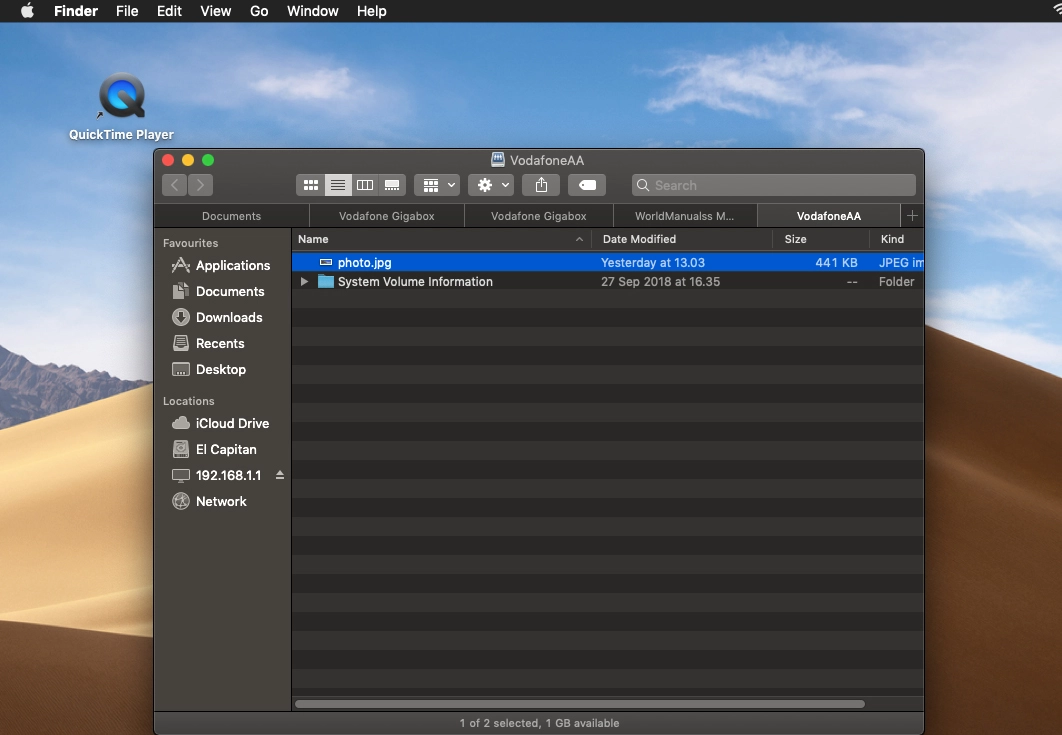Open the grouping options dropdown
The height and width of the screenshot is (735, 1062).
click(x=436, y=185)
